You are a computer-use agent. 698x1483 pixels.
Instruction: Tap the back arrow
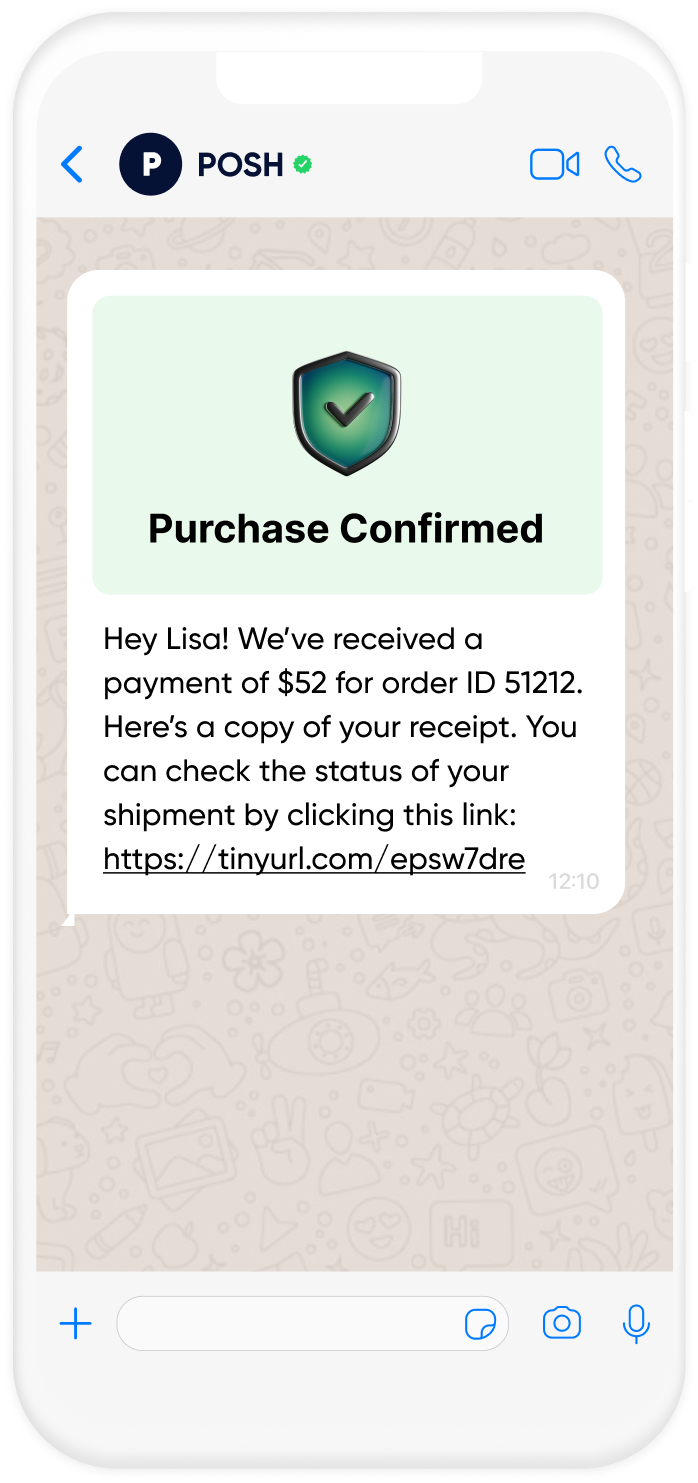(72, 164)
